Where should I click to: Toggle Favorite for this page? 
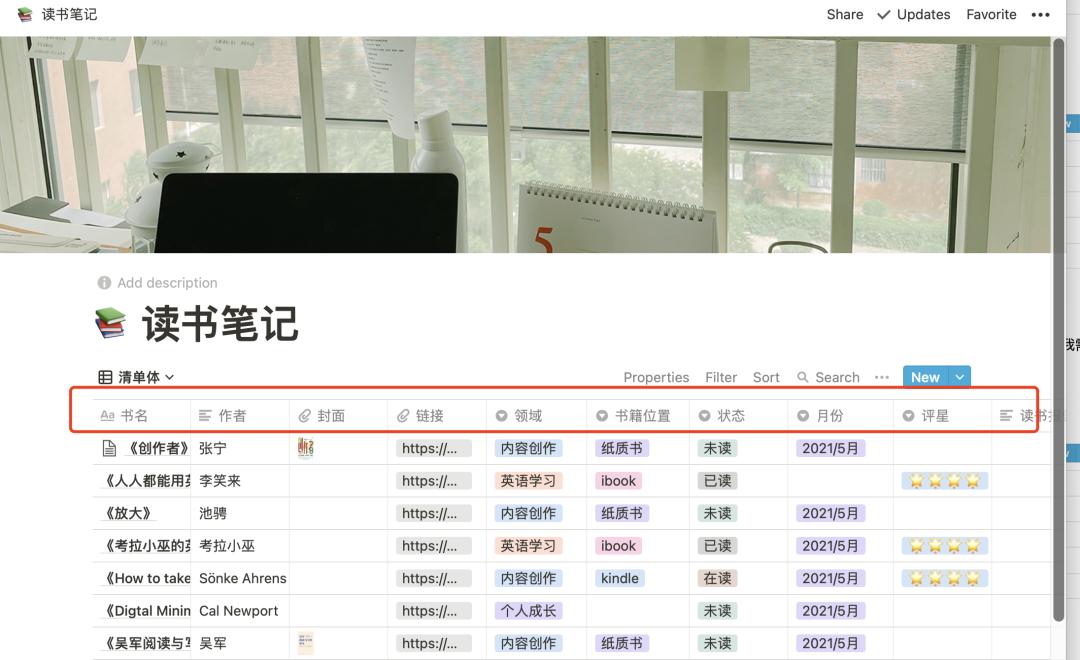pyautogui.click(x=991, y=14)
